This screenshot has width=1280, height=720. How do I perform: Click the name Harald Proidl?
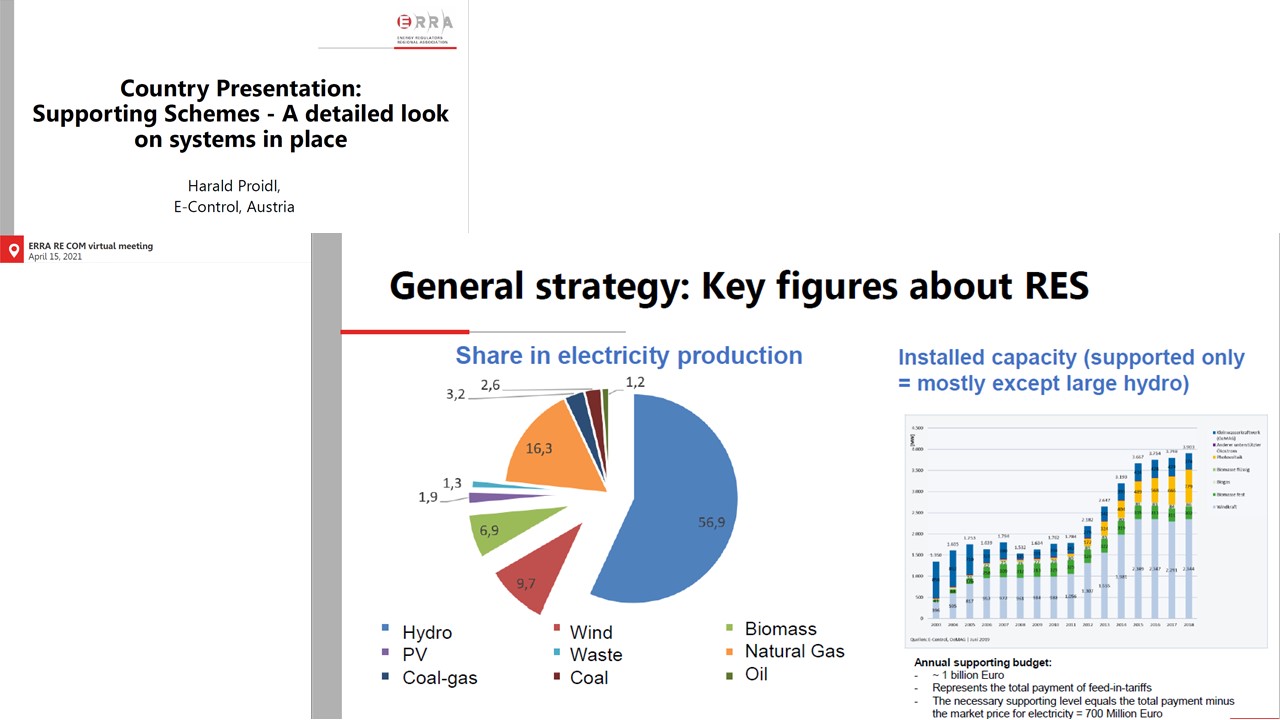pos(233,186)
